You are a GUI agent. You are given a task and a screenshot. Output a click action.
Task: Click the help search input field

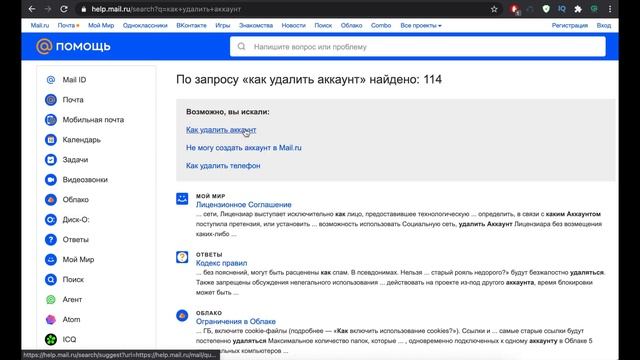pos(418,47)
